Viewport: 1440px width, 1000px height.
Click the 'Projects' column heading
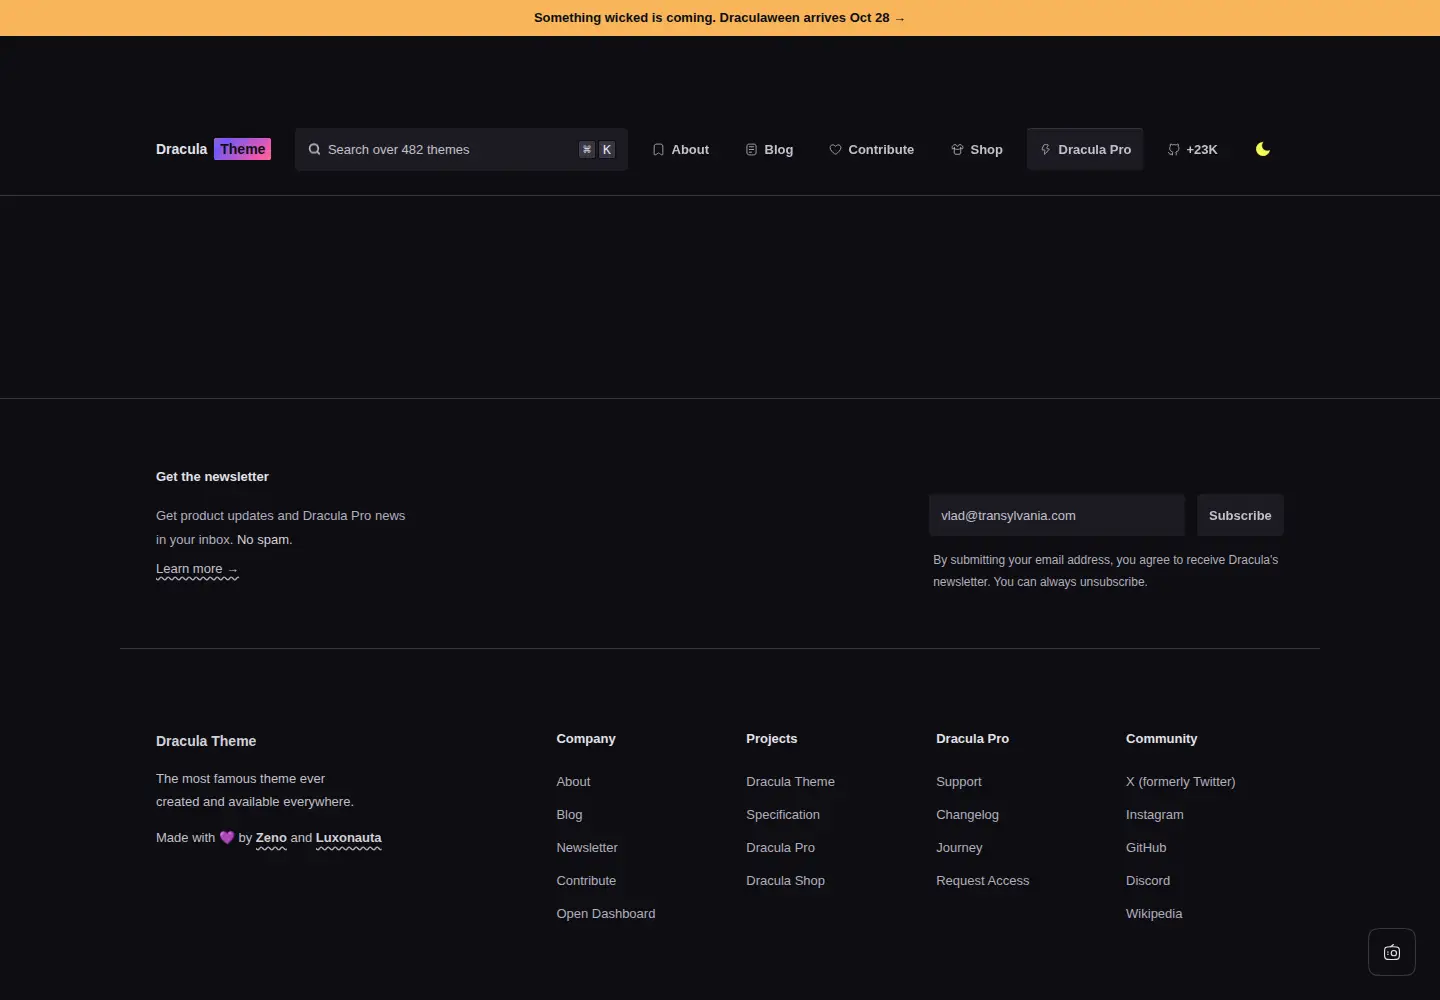coord(772,739)
